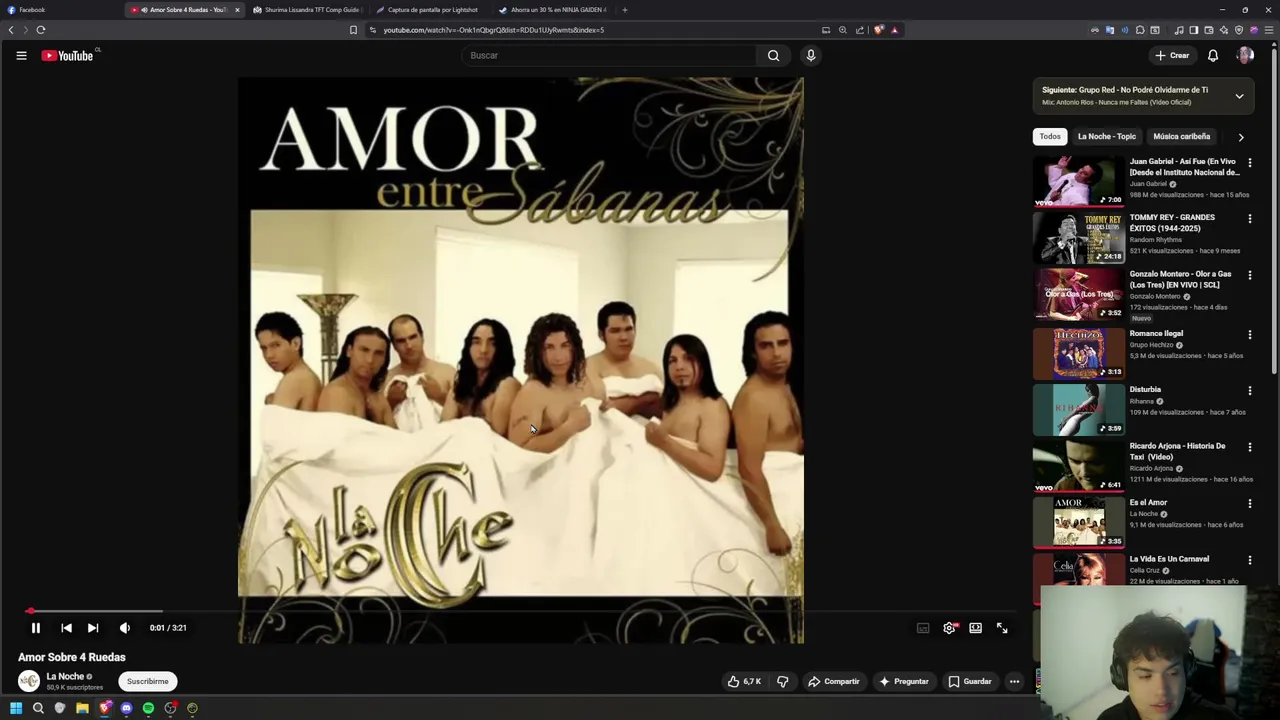Switch to theater mode
This screenshot has height=720, width=1280.
click(975, 628)
